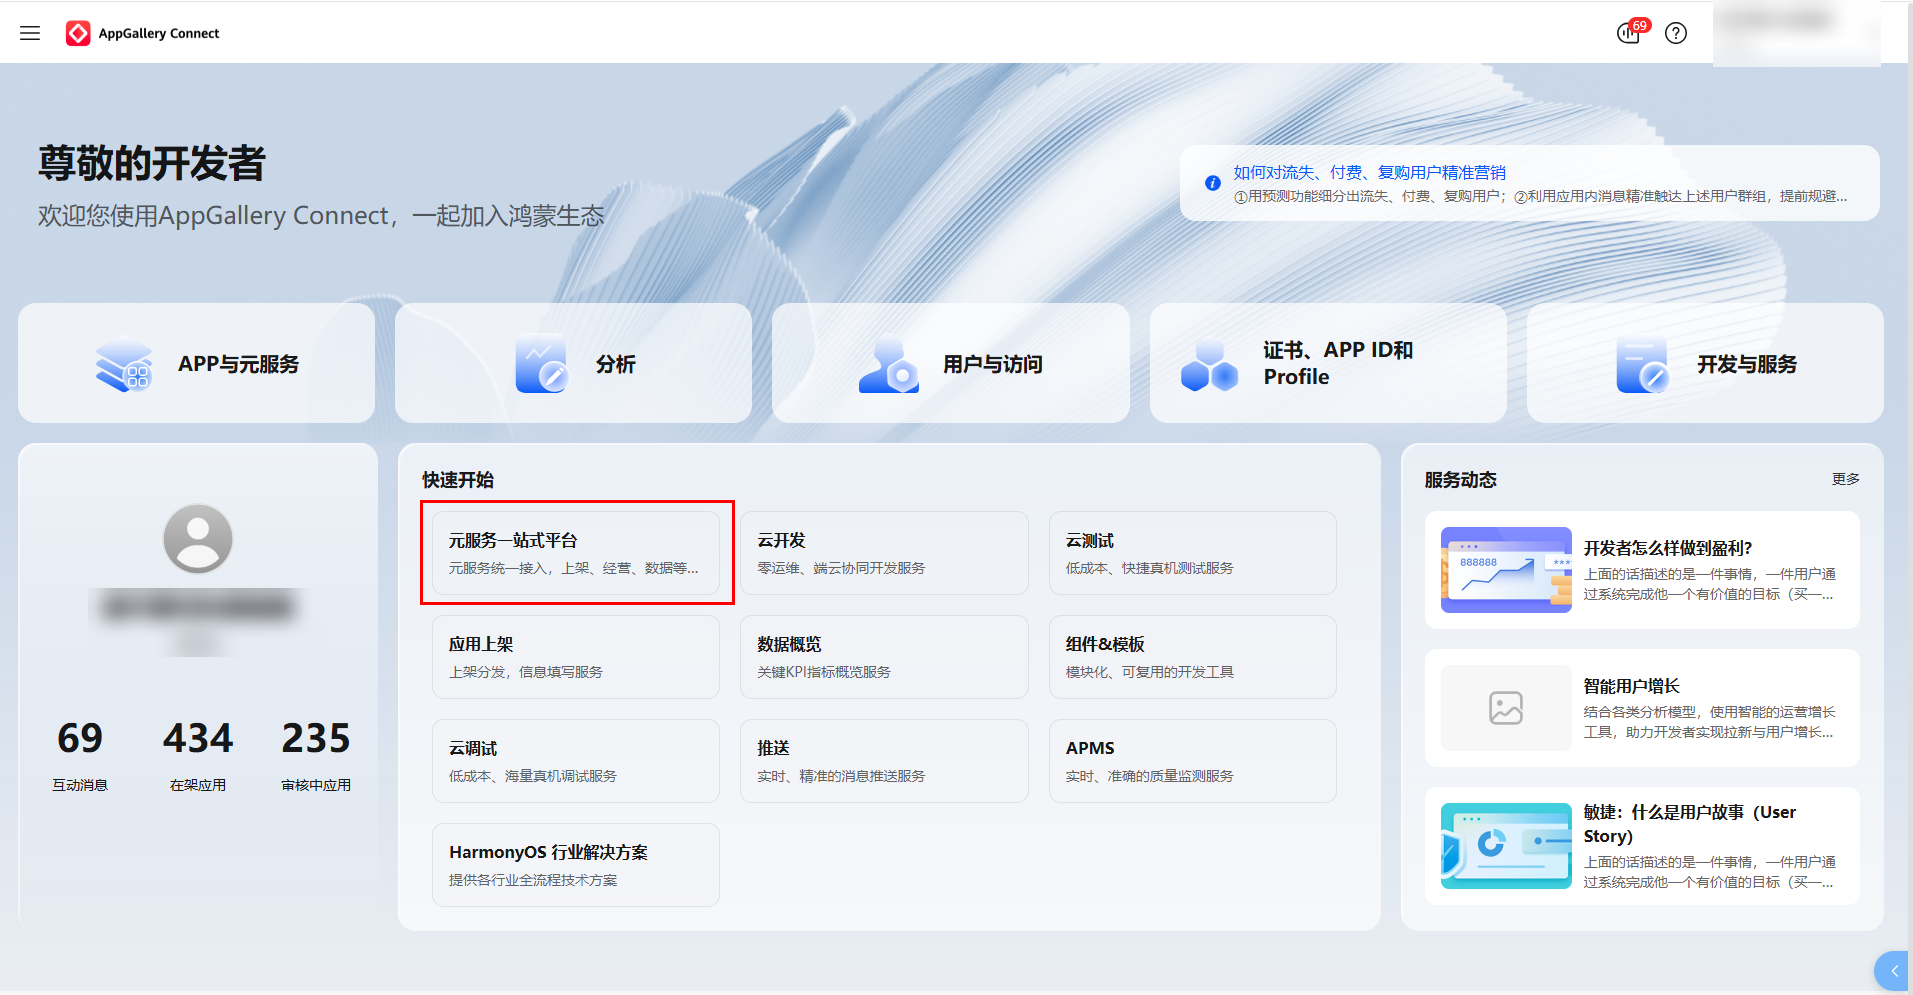Viewport: 1913px width, 995px height.
Task: Click the 证书、APP ID和Profile hexagon icon
Action: pyautogui.click(x=1210, y=365)
